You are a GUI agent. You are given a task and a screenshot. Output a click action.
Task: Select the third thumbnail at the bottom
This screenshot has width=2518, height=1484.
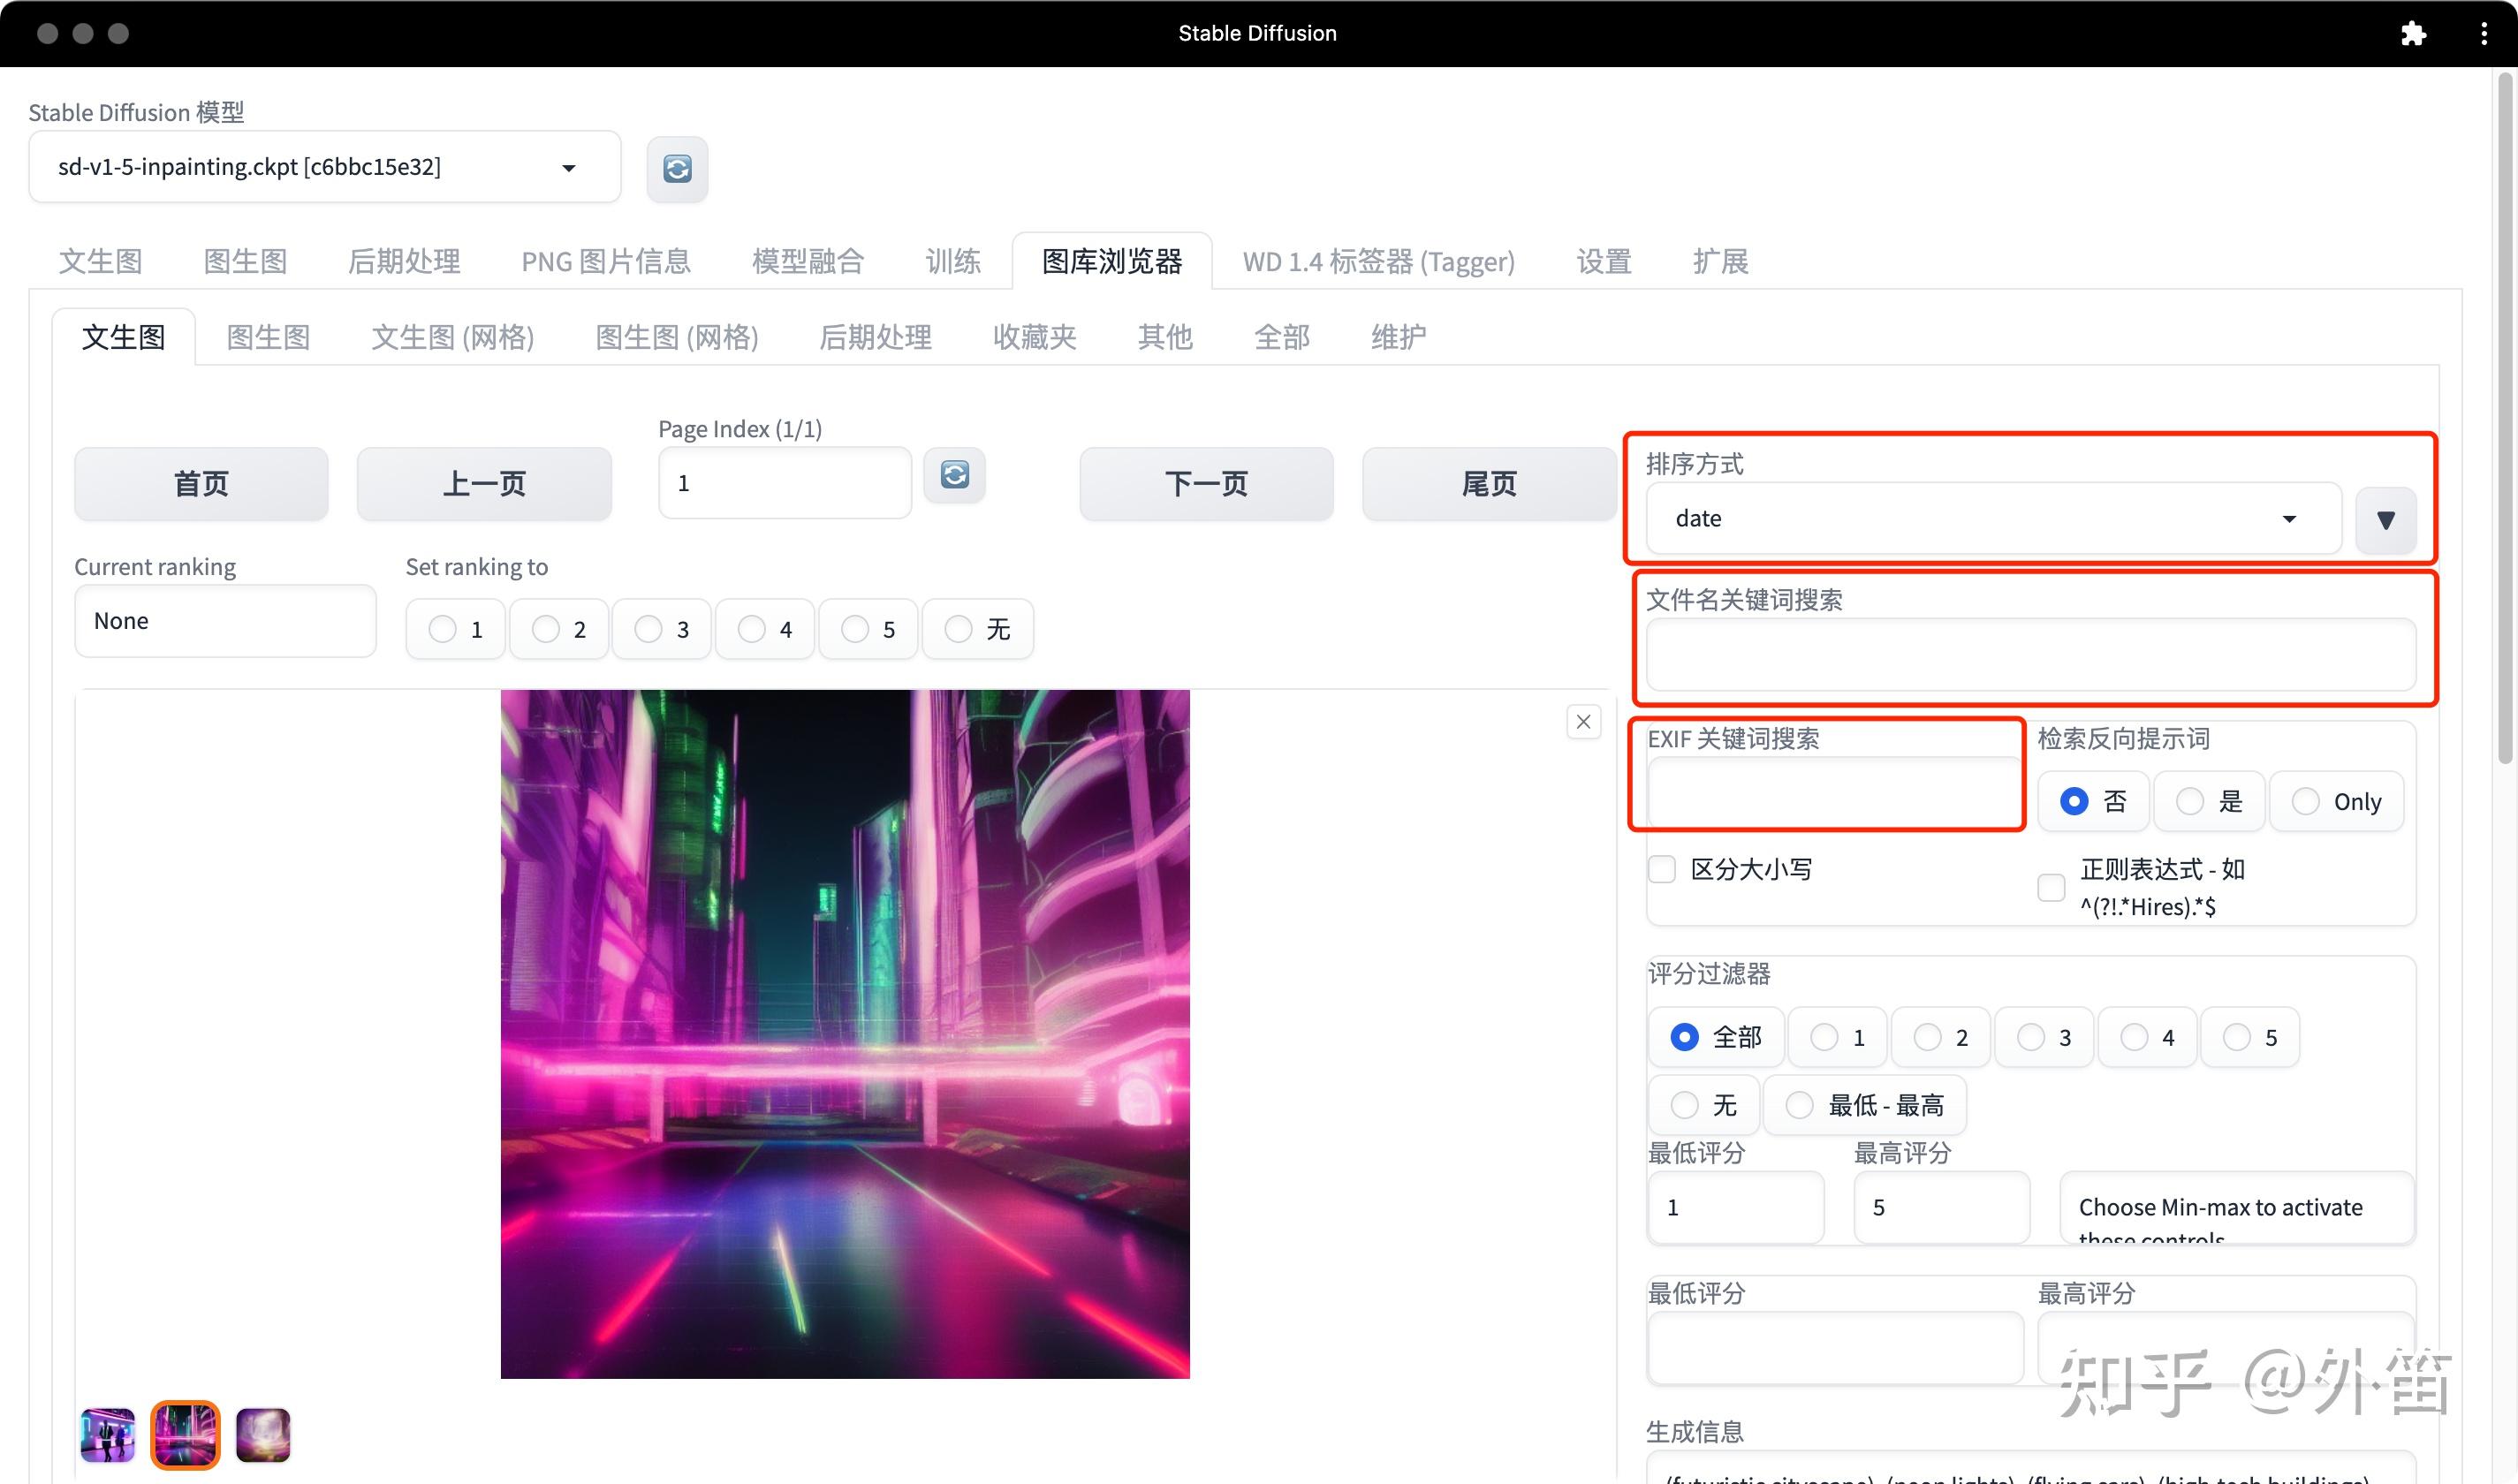tap(262, 1435)
